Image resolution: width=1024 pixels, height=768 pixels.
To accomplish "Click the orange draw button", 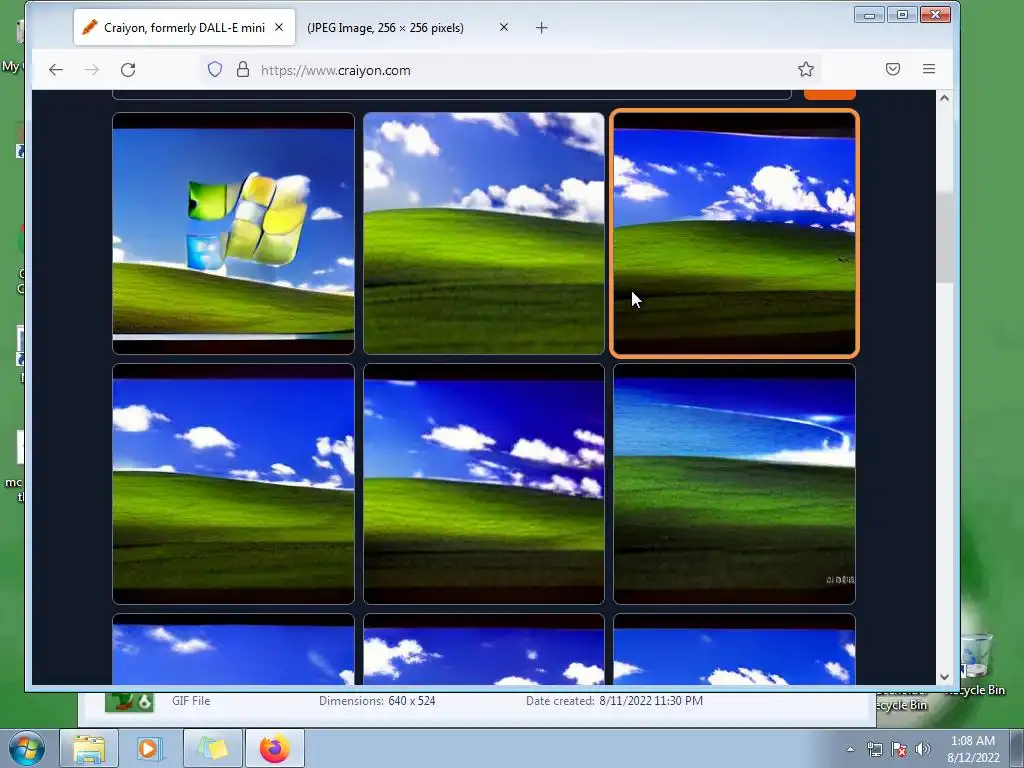I will pyautogui.click(x=829, y=95).
